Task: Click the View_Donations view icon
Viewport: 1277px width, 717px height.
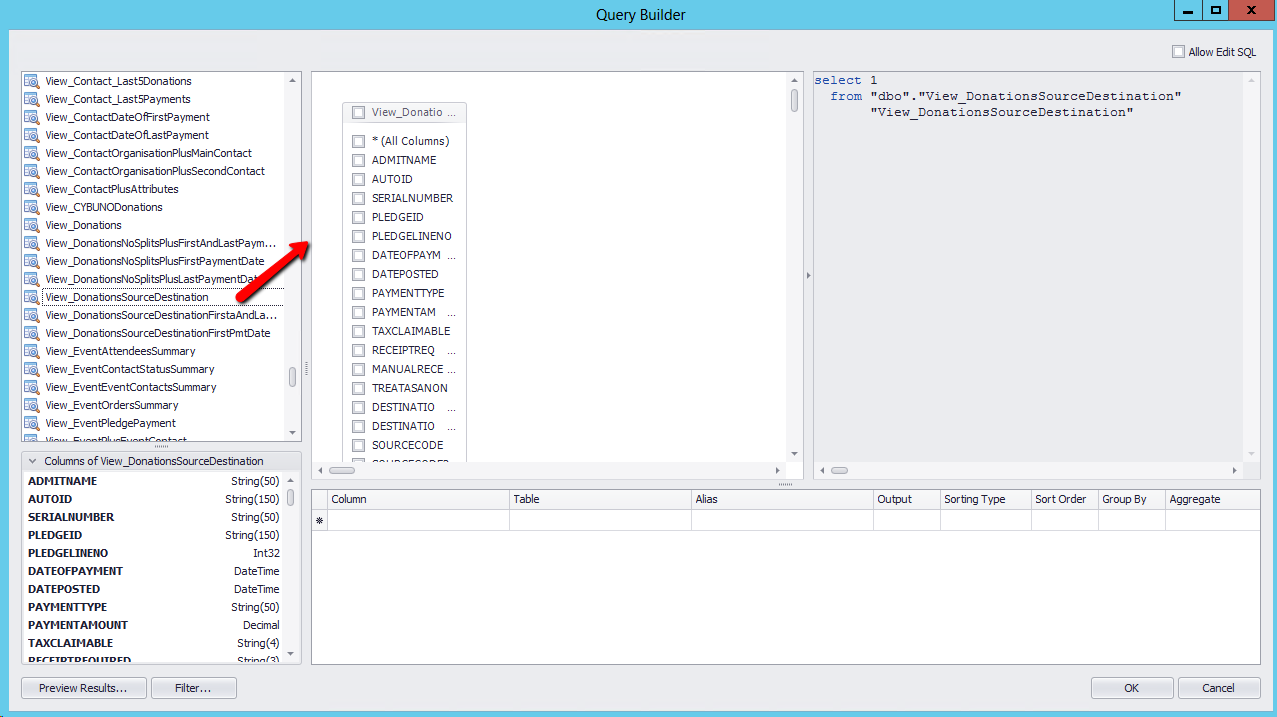Action: tap(31, 225)
